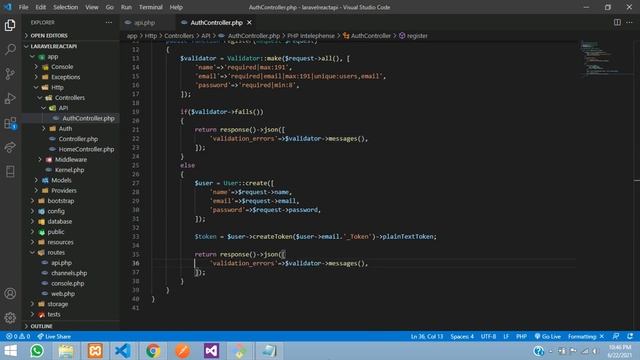Expand the Models folder
The height and width of the screenshot is (360, 640).
tap(61, 180)
